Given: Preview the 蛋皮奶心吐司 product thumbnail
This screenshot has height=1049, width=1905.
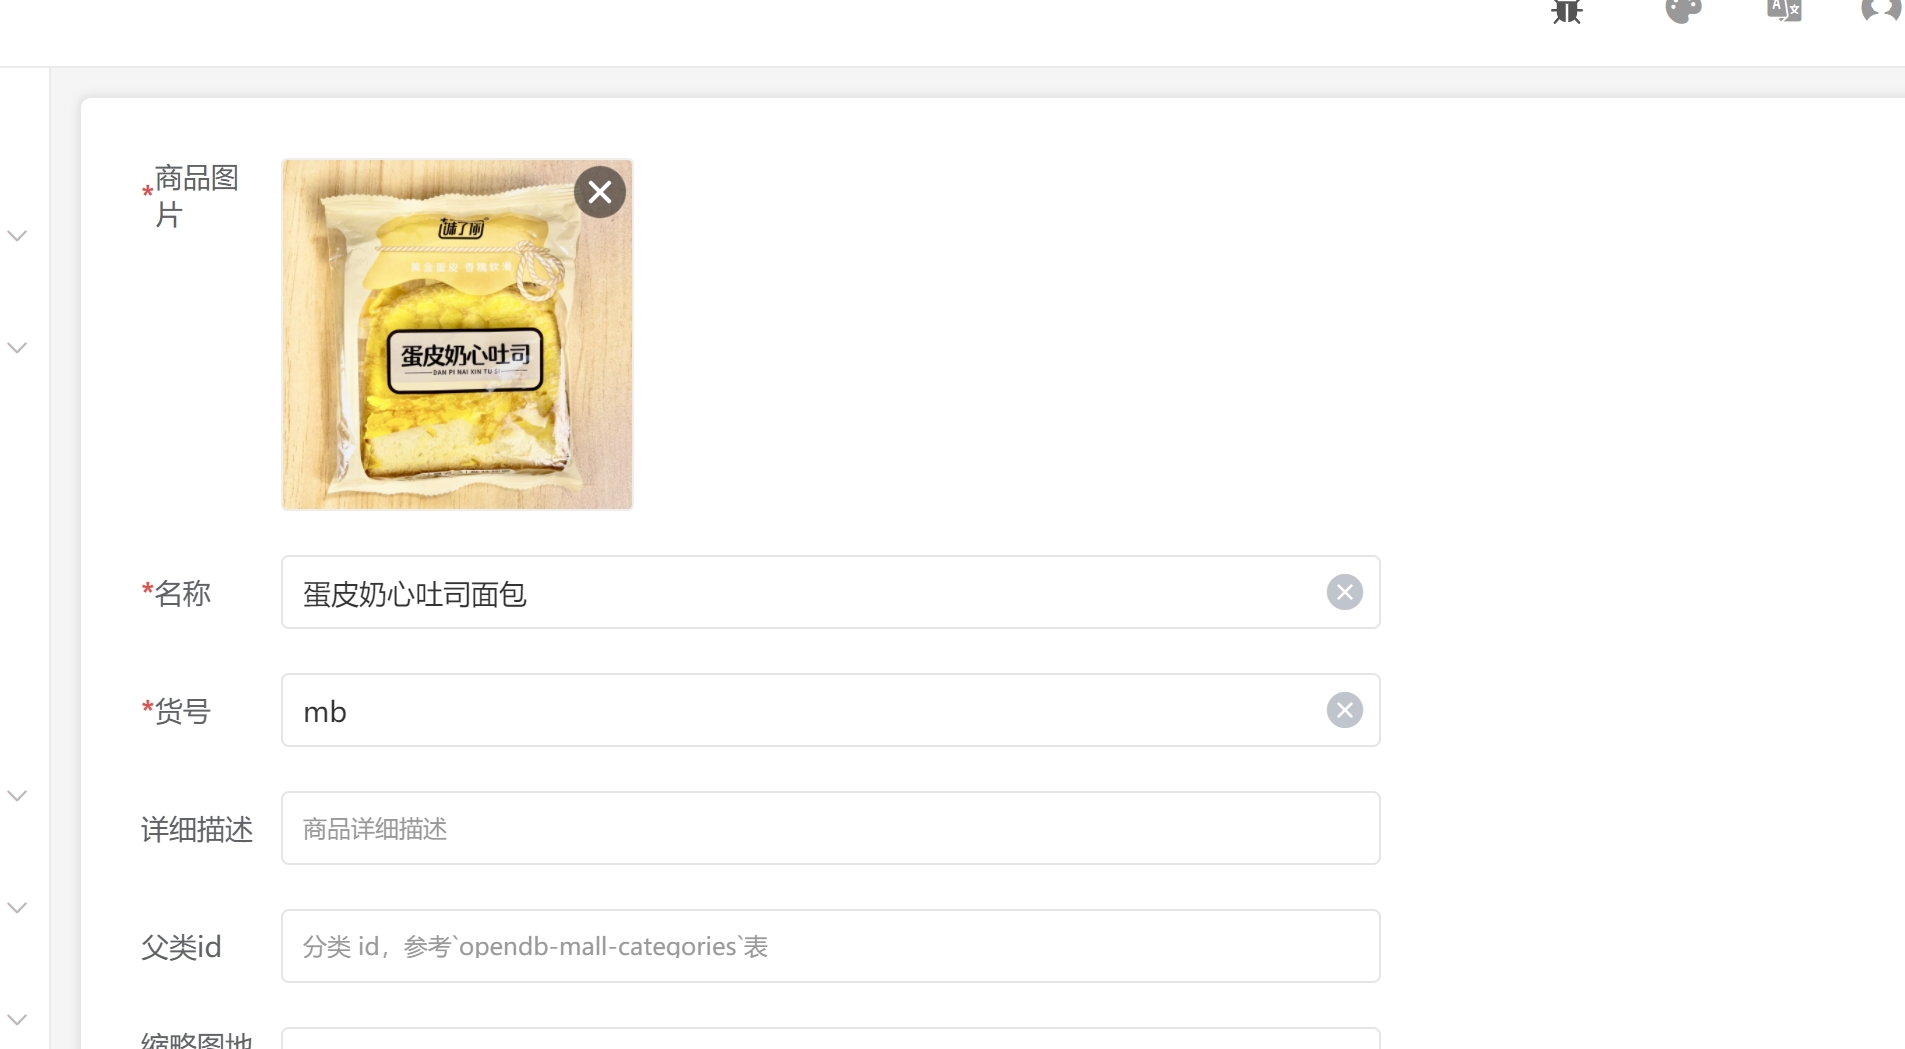Looking at the screenshot, I should click(x=457, y=334).
